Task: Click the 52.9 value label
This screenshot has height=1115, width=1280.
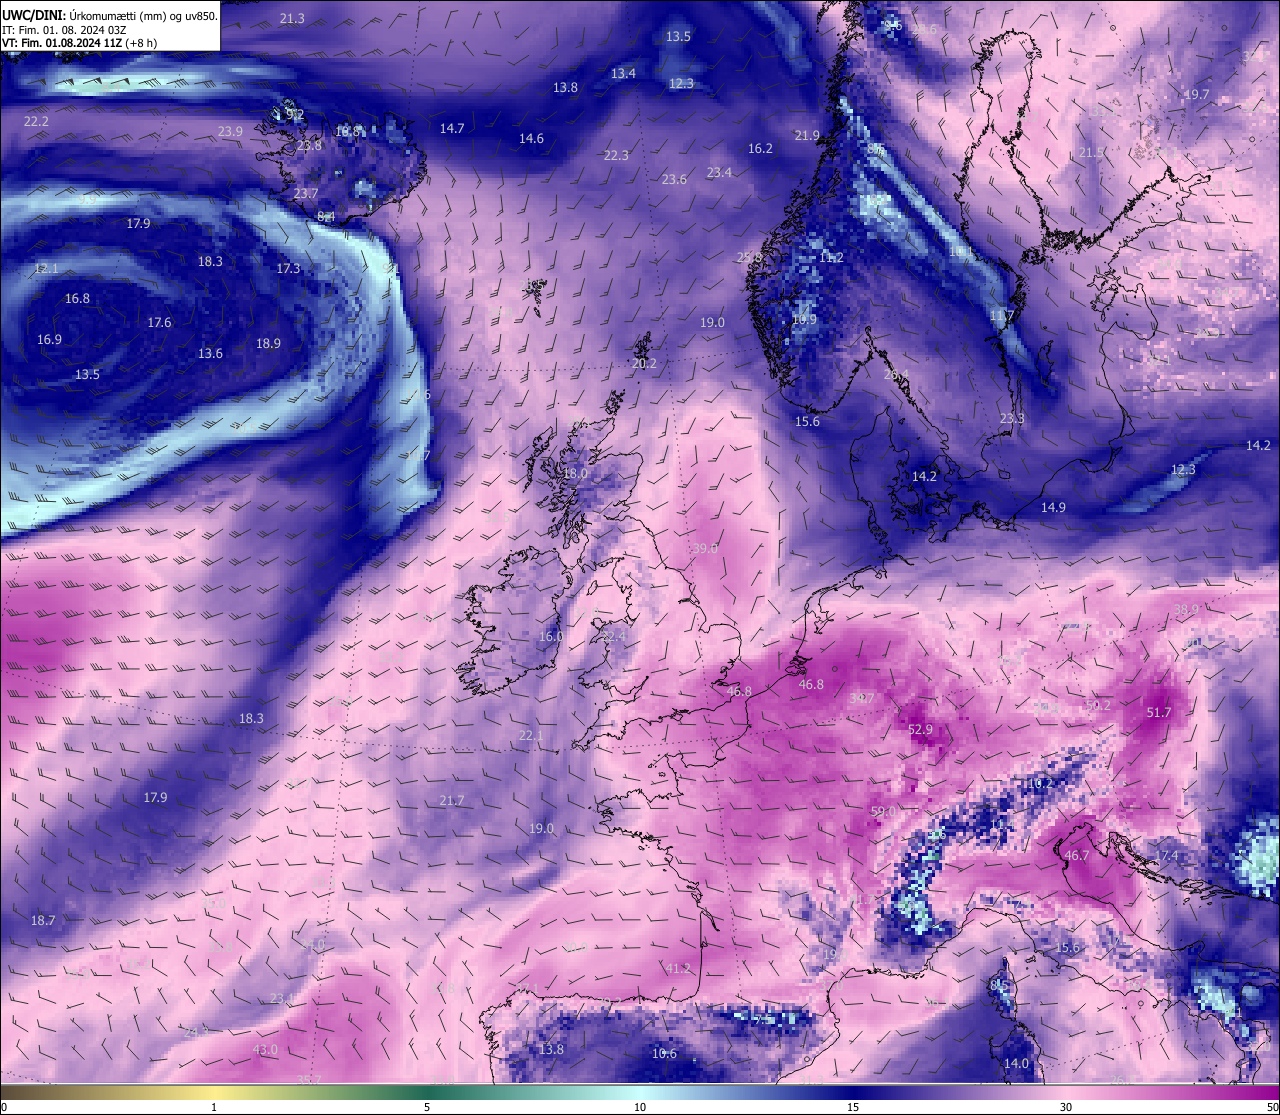Action: pyautogui.click(x=920, y=730)
